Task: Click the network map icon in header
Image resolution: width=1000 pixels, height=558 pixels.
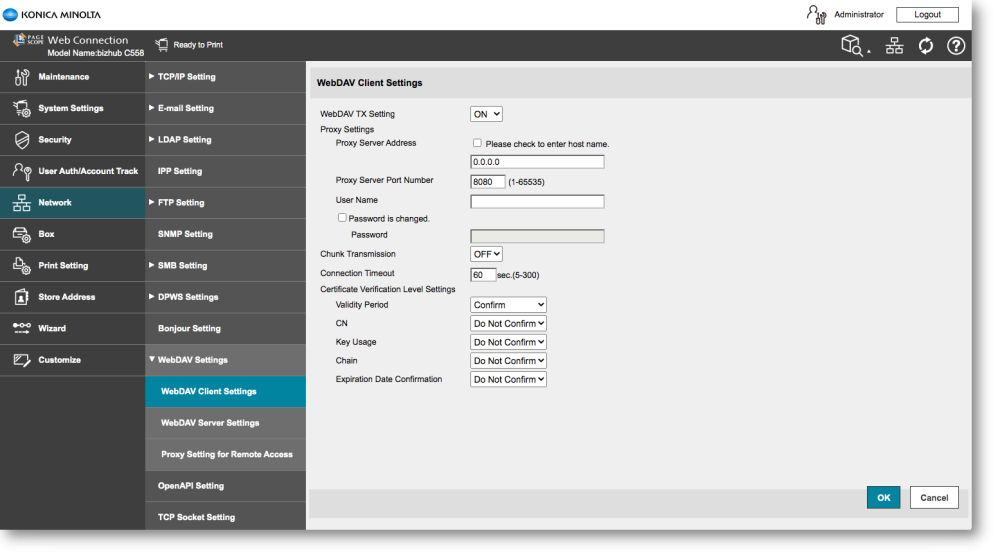Action: tap(894, 45)
